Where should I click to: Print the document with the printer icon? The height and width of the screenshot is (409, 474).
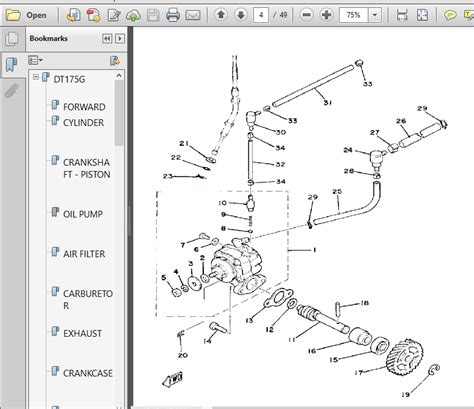tap(173, 15)
